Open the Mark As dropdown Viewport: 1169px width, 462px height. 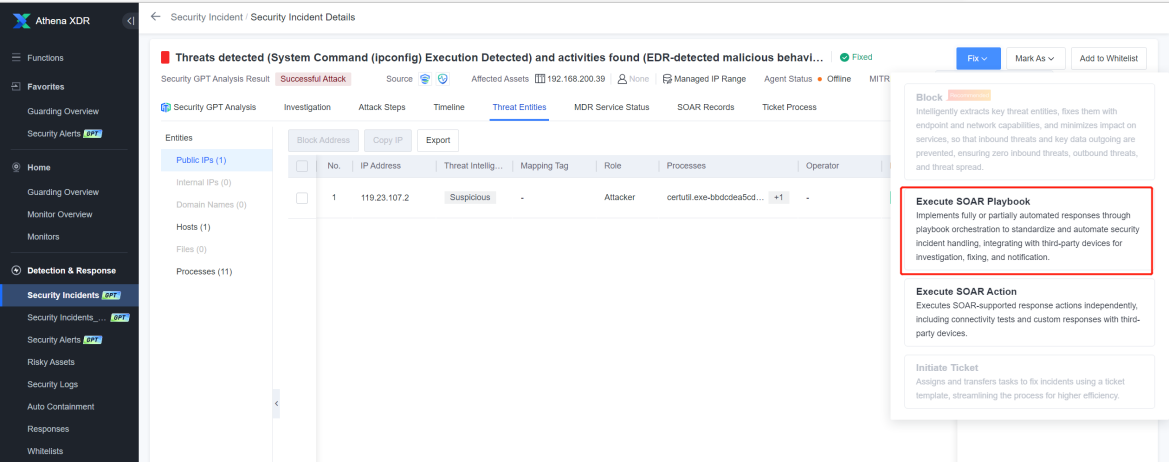click(1036, 58)
